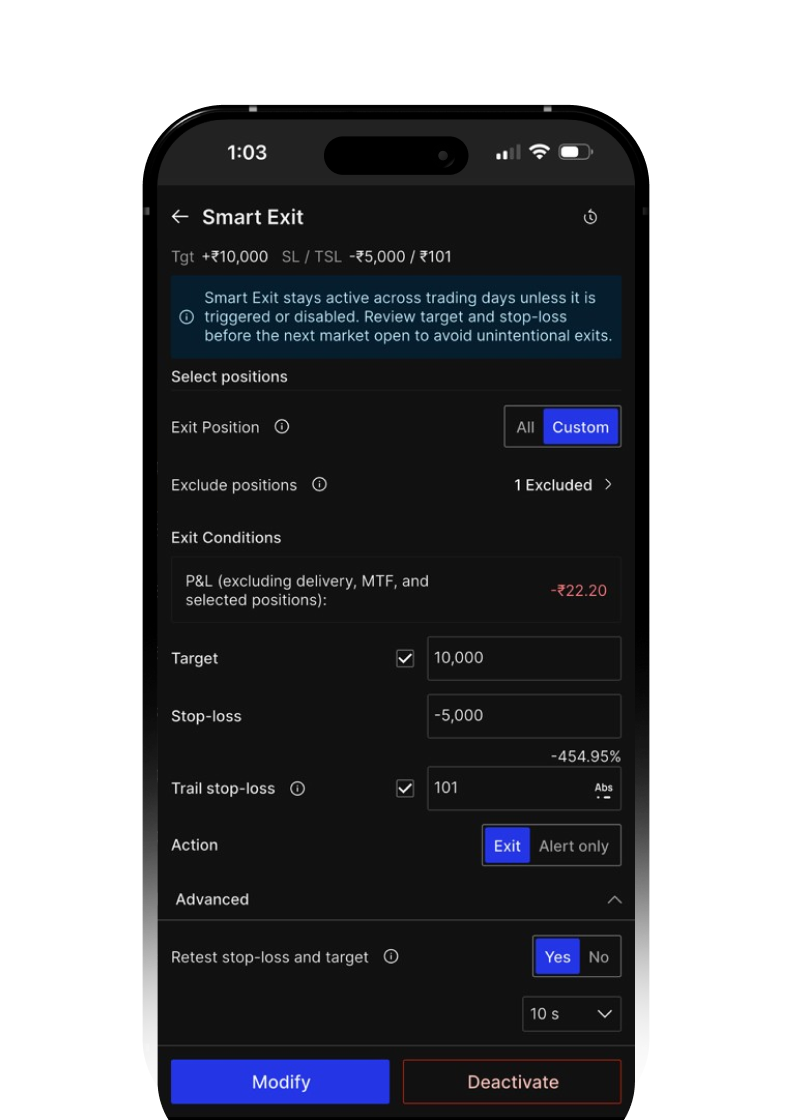Tap the Select positions heading
Viewport: 792px width, 1120px height.
tap(229, 376)
